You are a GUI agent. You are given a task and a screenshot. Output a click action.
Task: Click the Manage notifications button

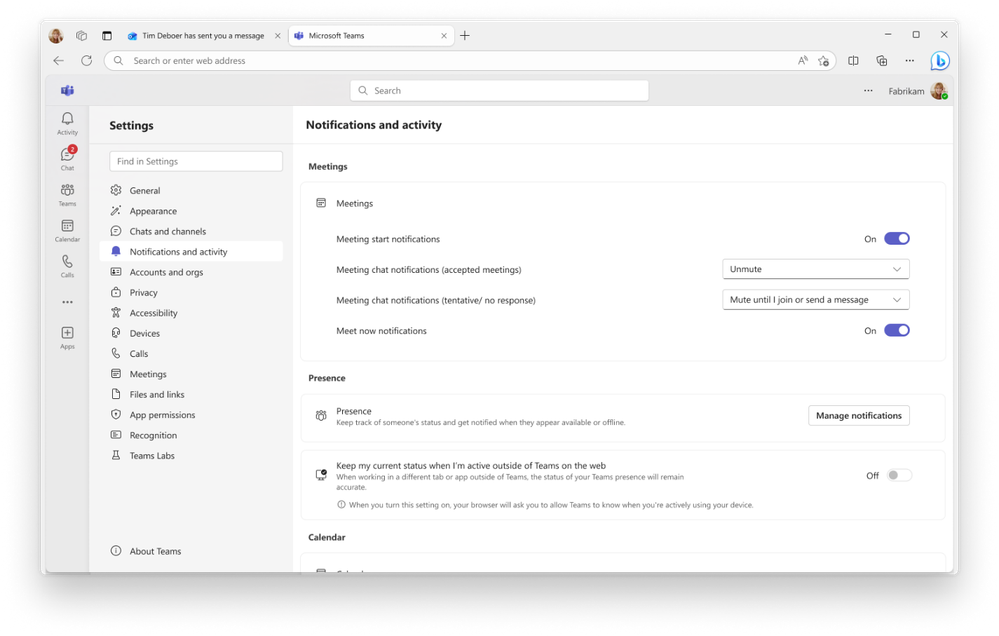point(858,415)
